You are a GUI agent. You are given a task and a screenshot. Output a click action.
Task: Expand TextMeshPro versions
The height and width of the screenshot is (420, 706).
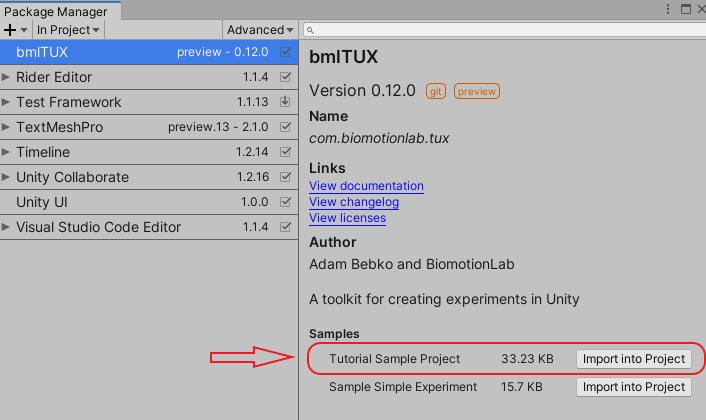[5, 127]
